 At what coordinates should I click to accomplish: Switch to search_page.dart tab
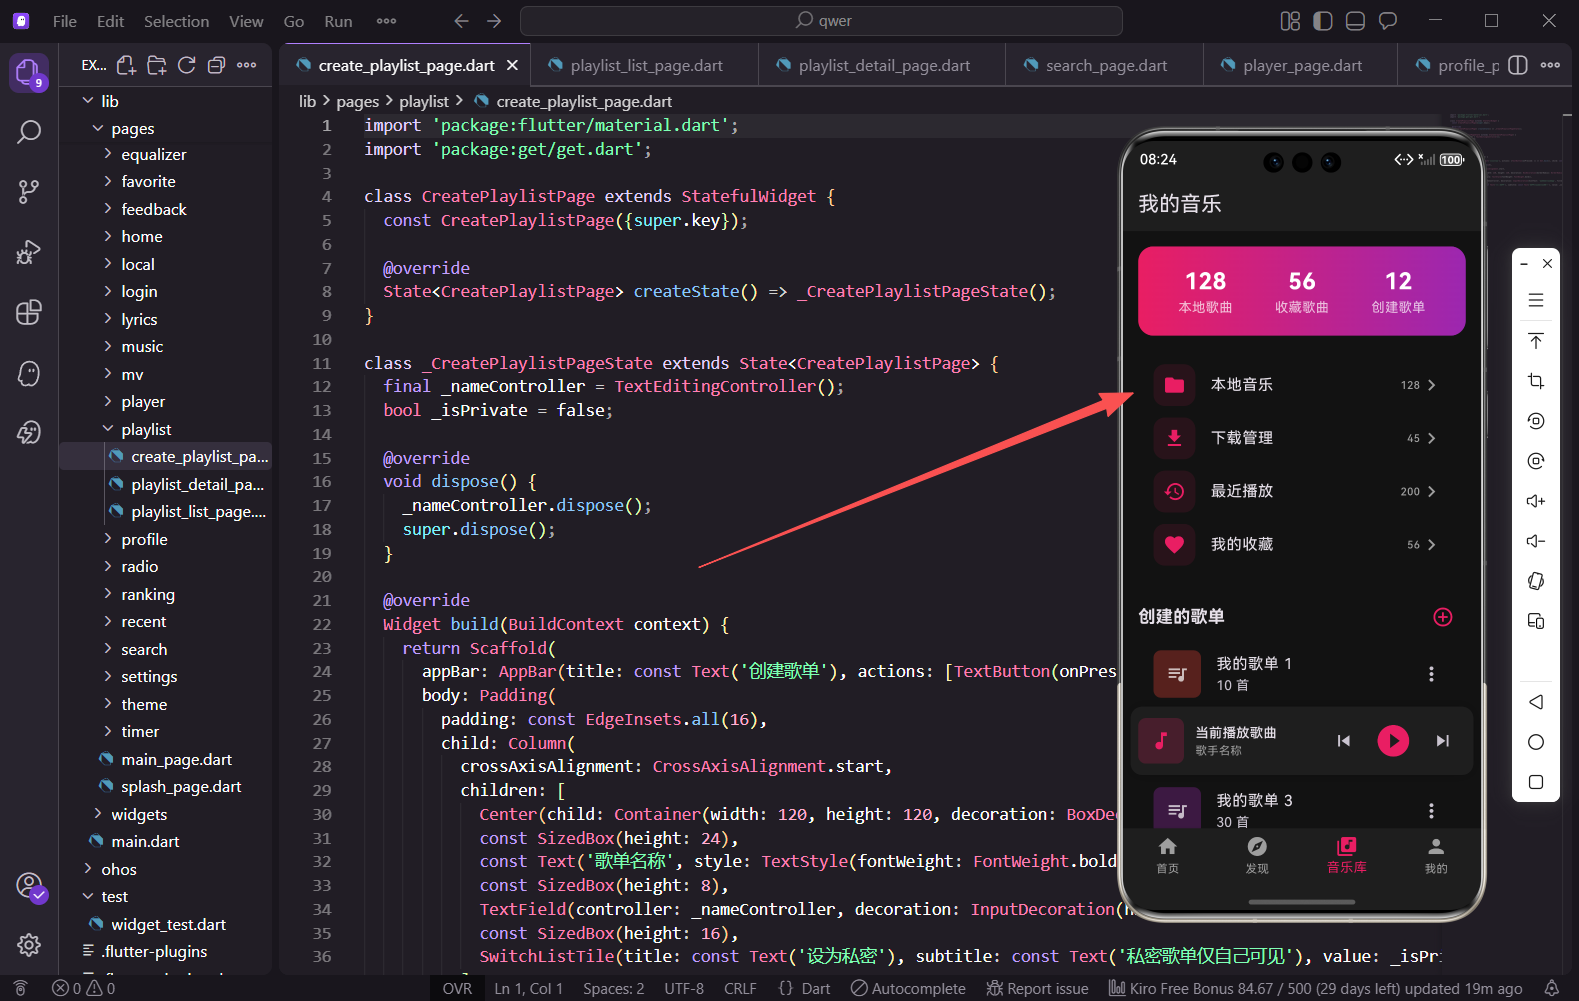coord(1105,65)
